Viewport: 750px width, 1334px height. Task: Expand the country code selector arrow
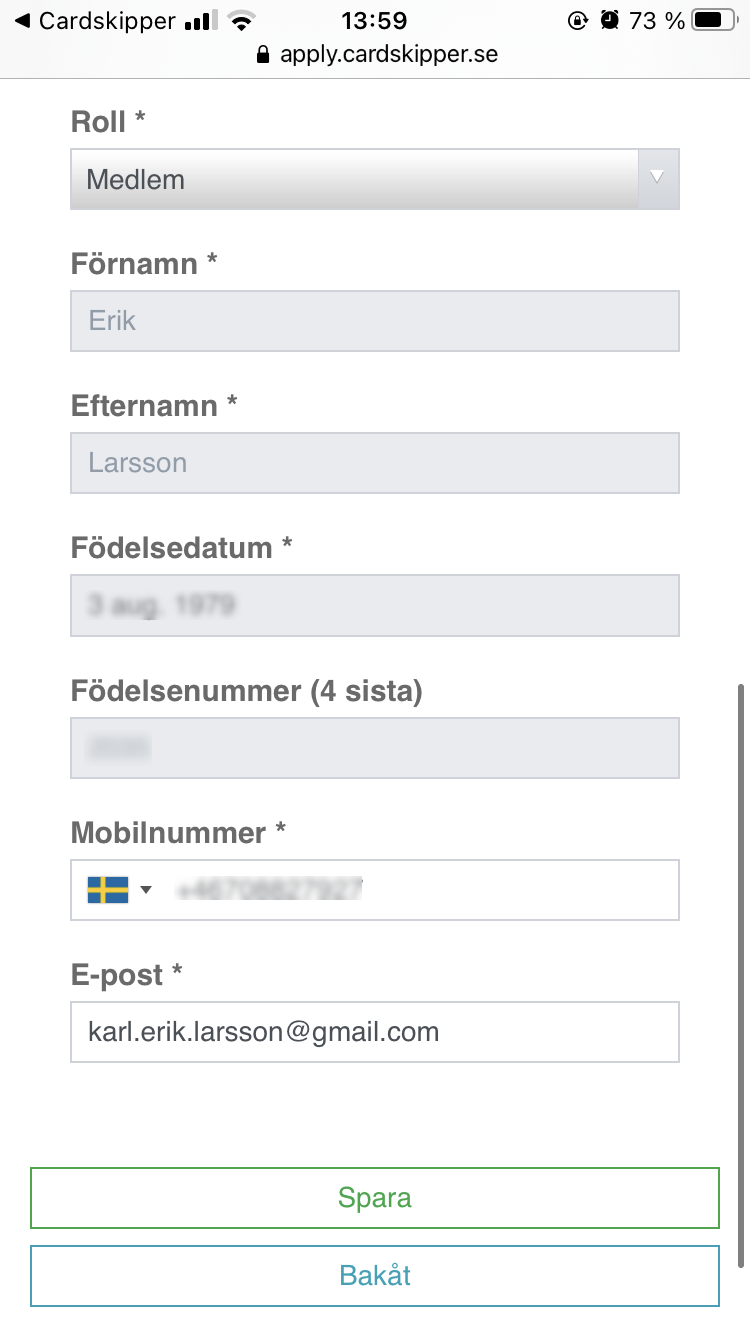[x=146, y=890]
